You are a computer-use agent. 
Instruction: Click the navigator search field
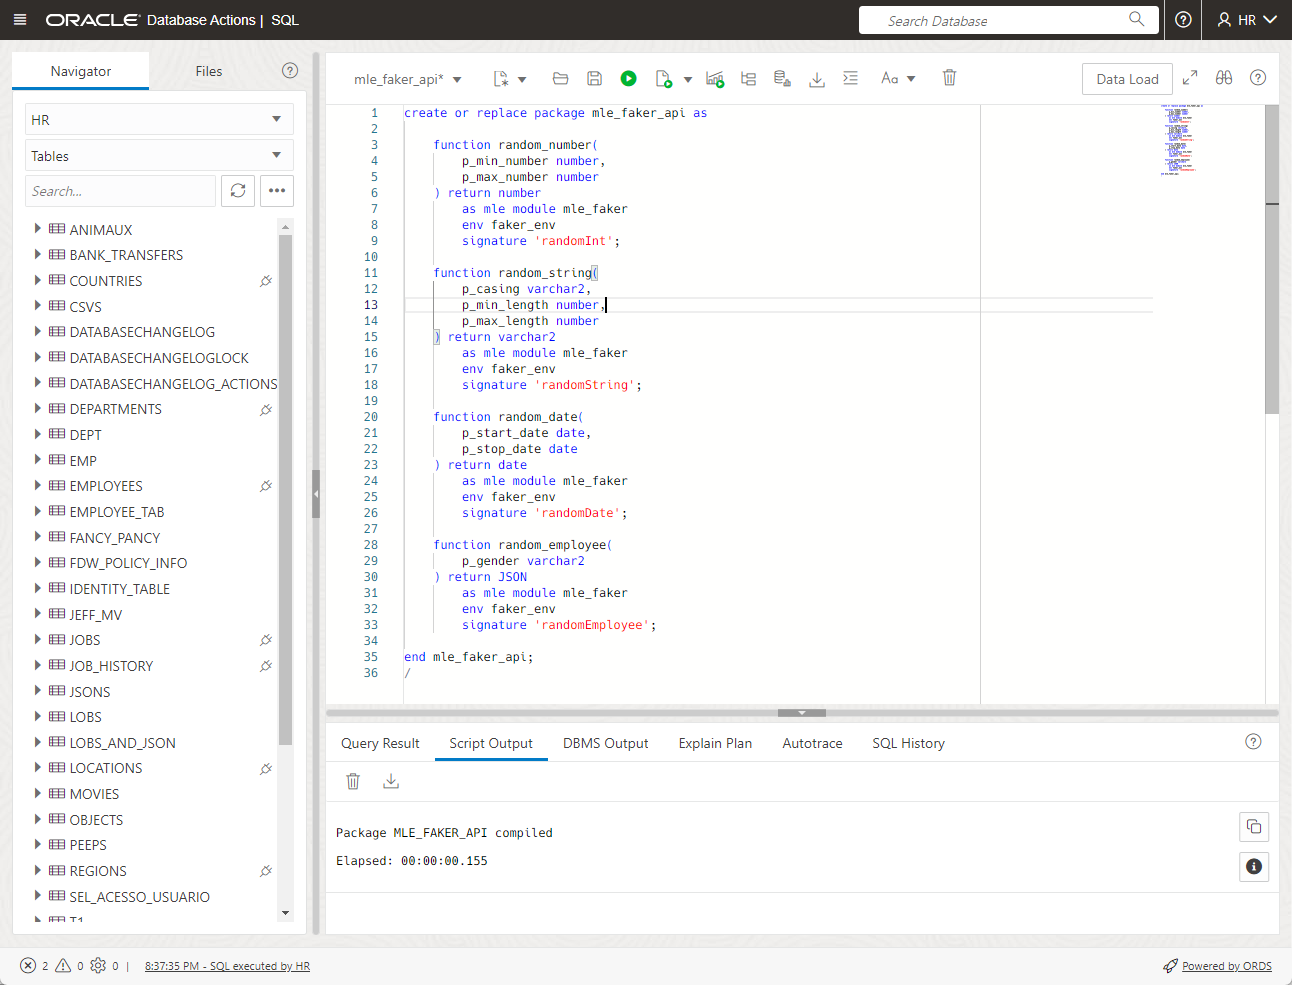click(x=120, y=191)
